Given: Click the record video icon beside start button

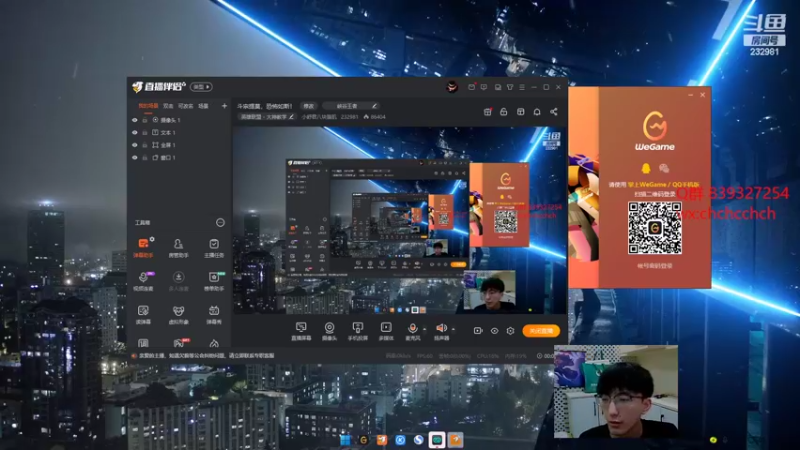Looking at the screenshot, I should pos(478,331).
